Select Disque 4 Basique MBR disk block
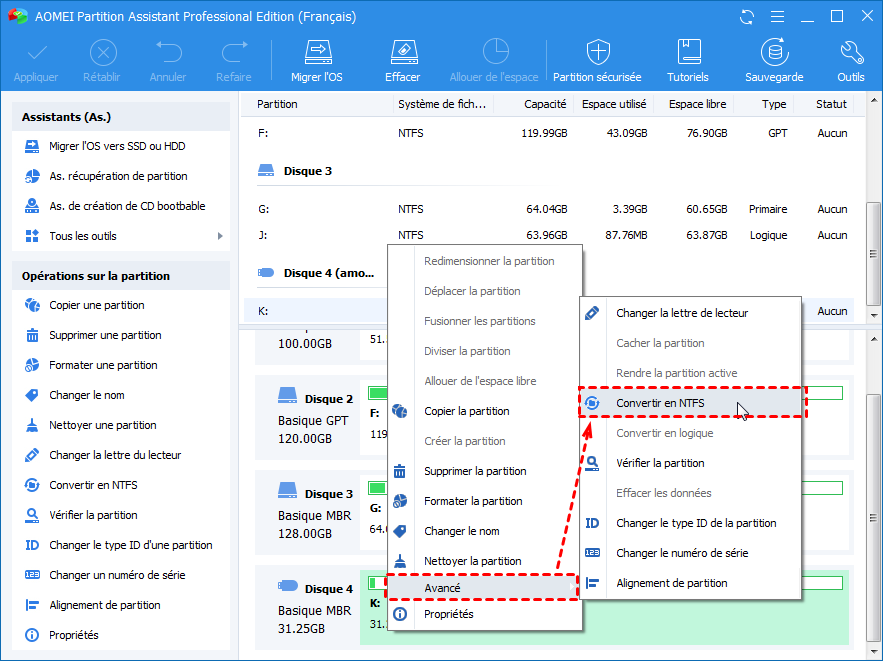This screenshot has width=883, height=661. 307,609
